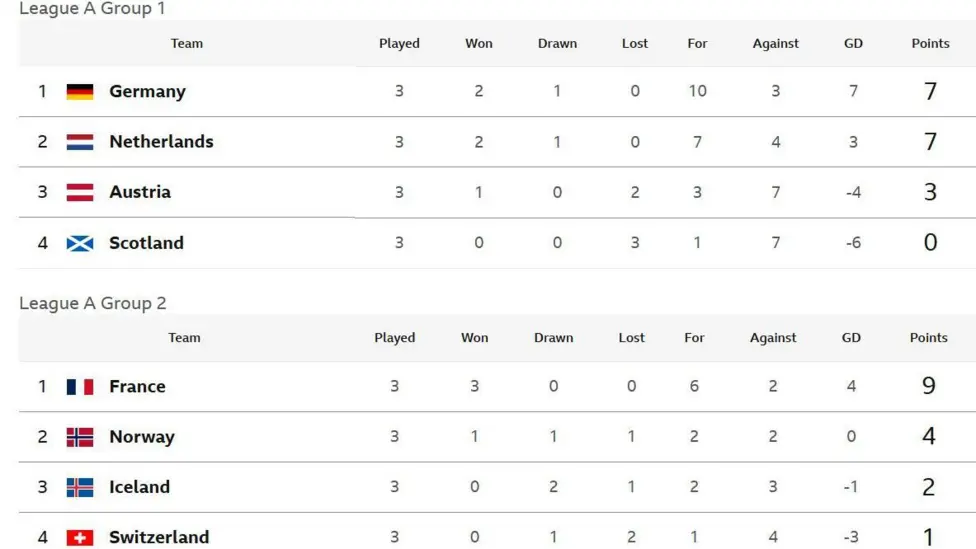Select the France team name
Viewport: 976px width, 549px height.
coord(138,387)
